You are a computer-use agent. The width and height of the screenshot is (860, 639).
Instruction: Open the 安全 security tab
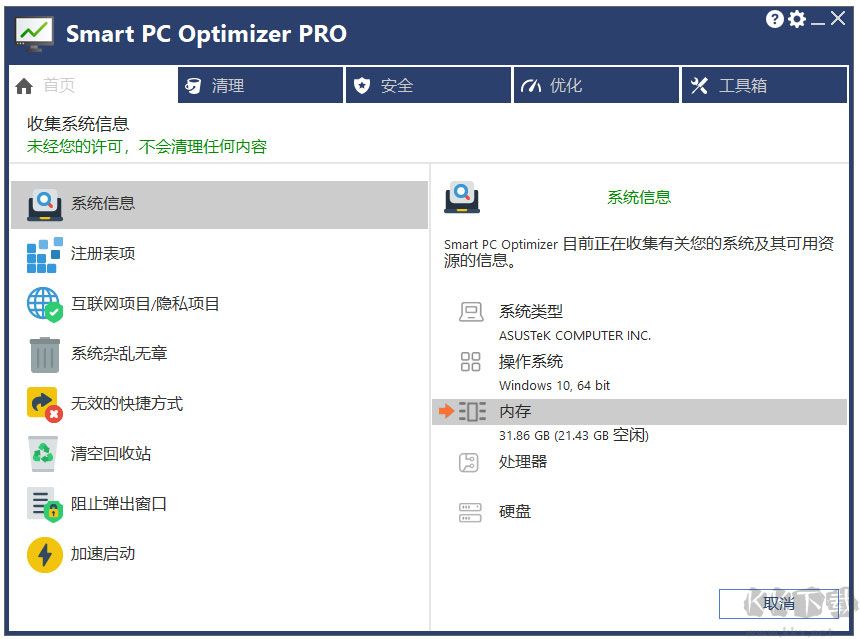tap(428, 85)
